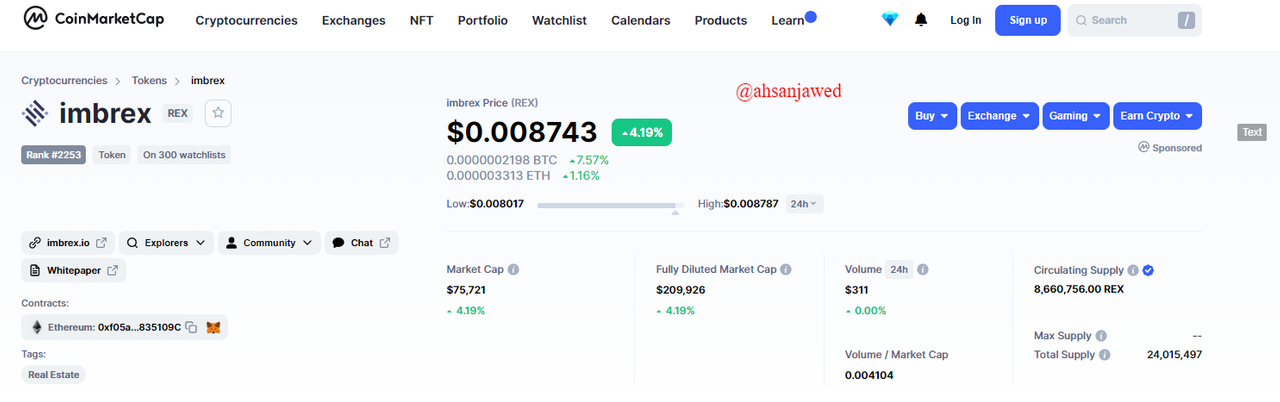
Task: Open the imbrex.io website link
Action: 68,243
